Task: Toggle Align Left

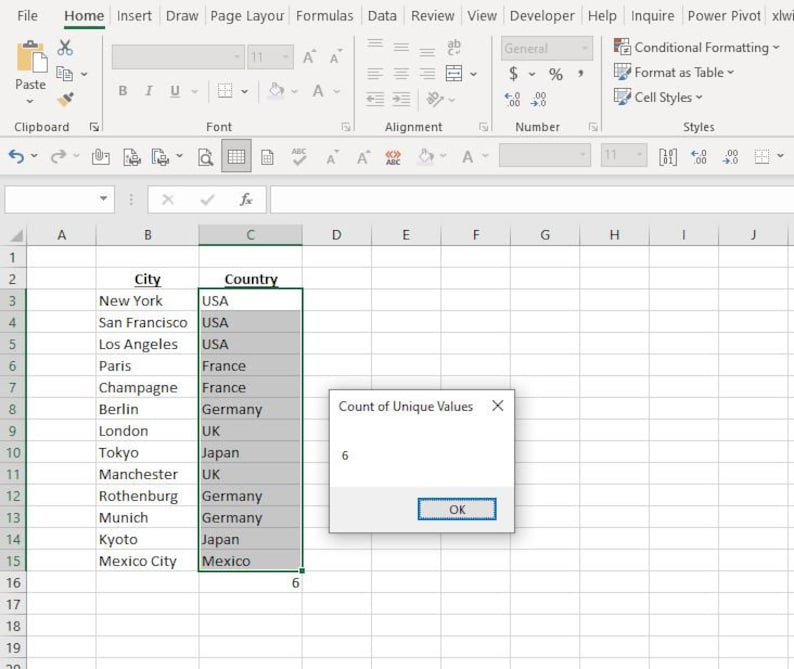Action: tap(375, 74)
